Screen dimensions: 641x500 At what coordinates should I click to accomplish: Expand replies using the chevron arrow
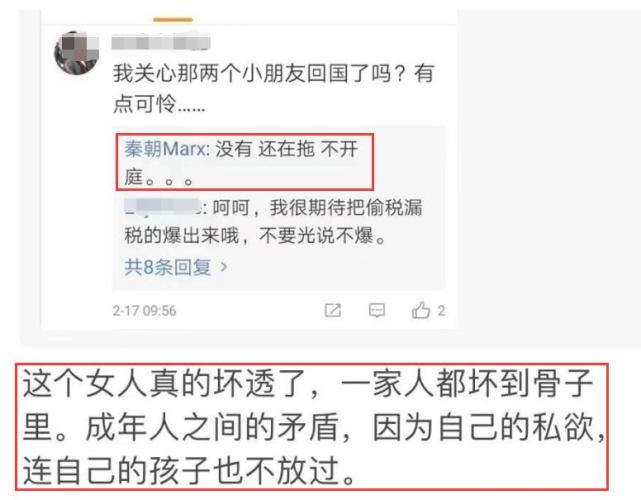pos(224,267)
